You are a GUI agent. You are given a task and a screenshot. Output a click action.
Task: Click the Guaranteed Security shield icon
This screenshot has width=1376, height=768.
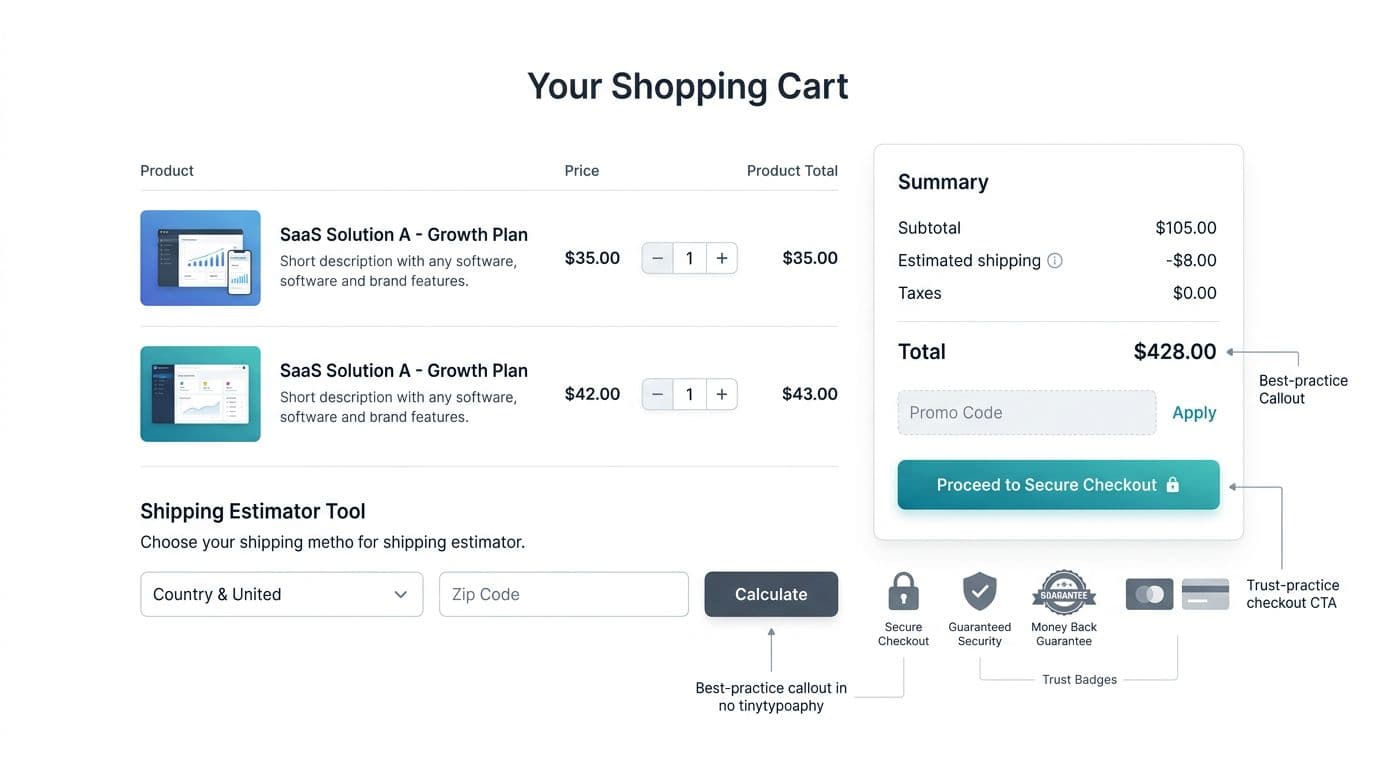tap(979, 592)
